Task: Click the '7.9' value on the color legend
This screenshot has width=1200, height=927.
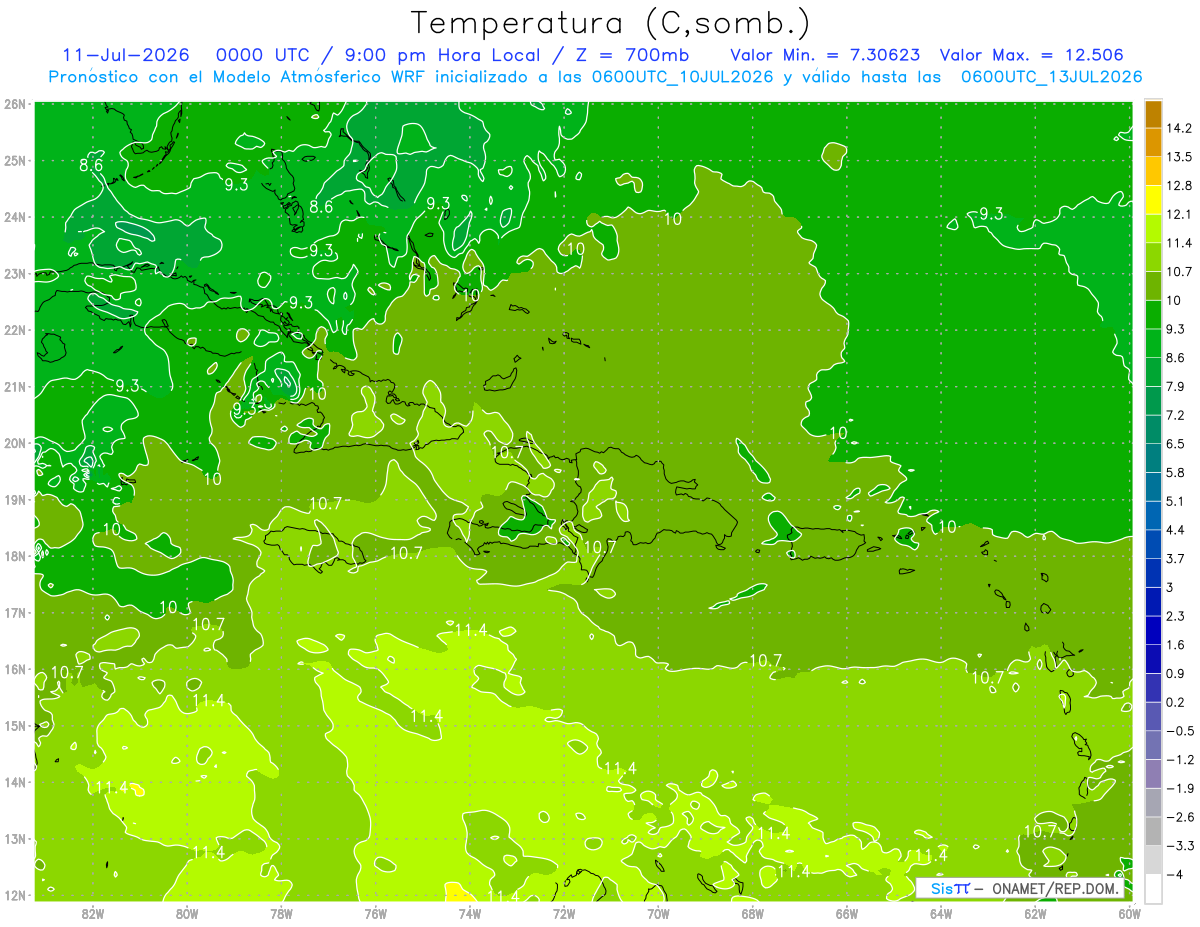Action: (1176, 386)
